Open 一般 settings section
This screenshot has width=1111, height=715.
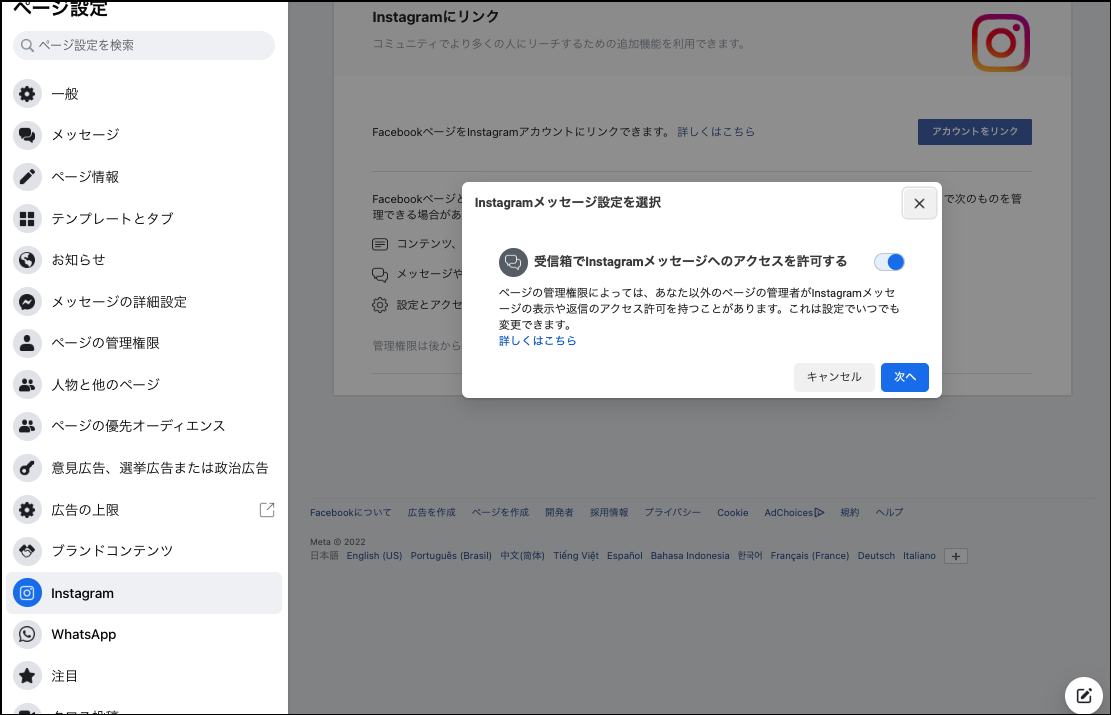pos(144,94)
